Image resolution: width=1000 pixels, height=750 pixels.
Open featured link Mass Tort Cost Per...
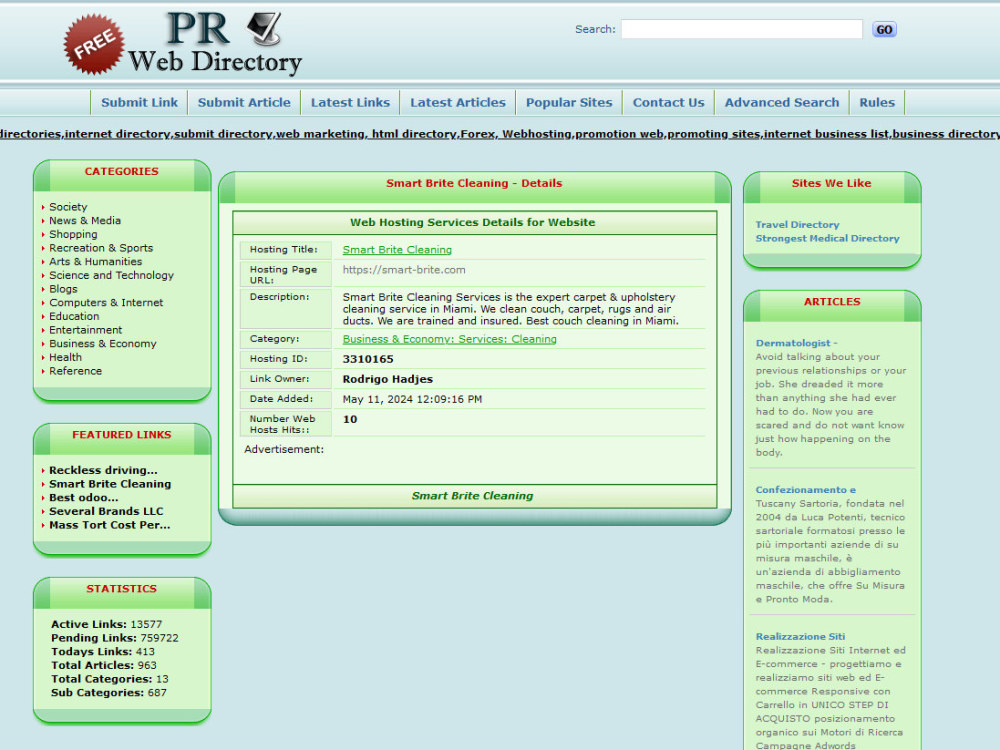(x=109, y=526)
